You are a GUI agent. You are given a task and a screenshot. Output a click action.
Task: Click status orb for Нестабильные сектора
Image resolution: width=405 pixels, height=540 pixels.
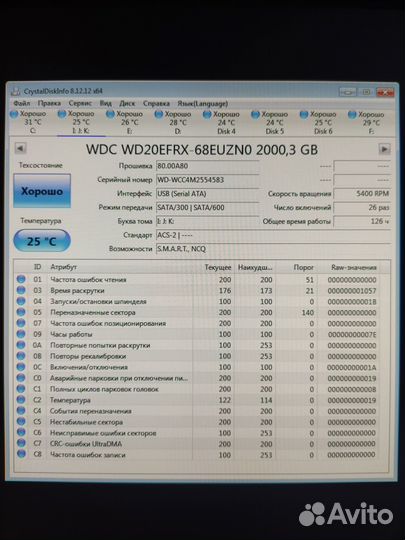click(x=21, y=422)
